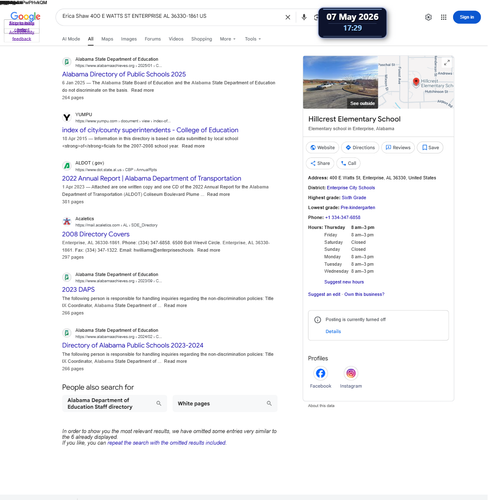Switch to the Images tab
This screenshot has height=500, width=493.
tap(130, 39)
